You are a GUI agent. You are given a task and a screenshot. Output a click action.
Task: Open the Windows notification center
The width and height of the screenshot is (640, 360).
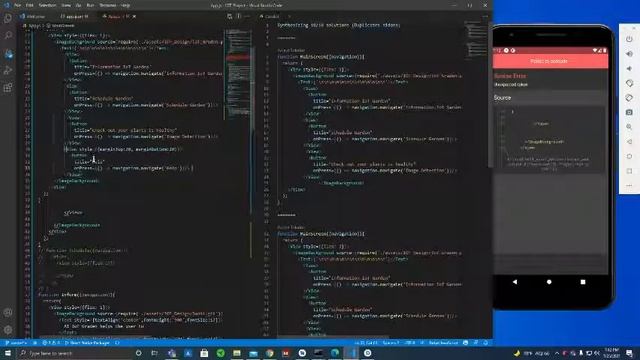pos(629,353)
